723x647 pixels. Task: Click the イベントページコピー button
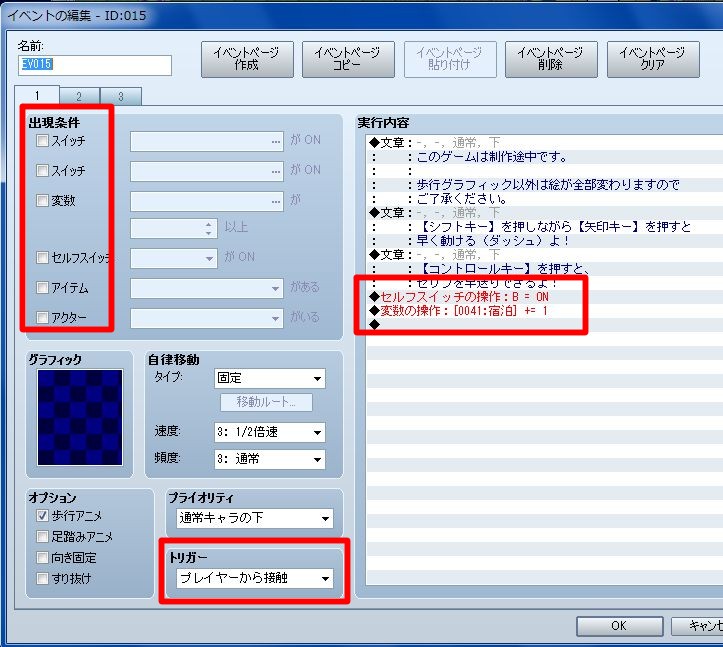tap(348, 59)
